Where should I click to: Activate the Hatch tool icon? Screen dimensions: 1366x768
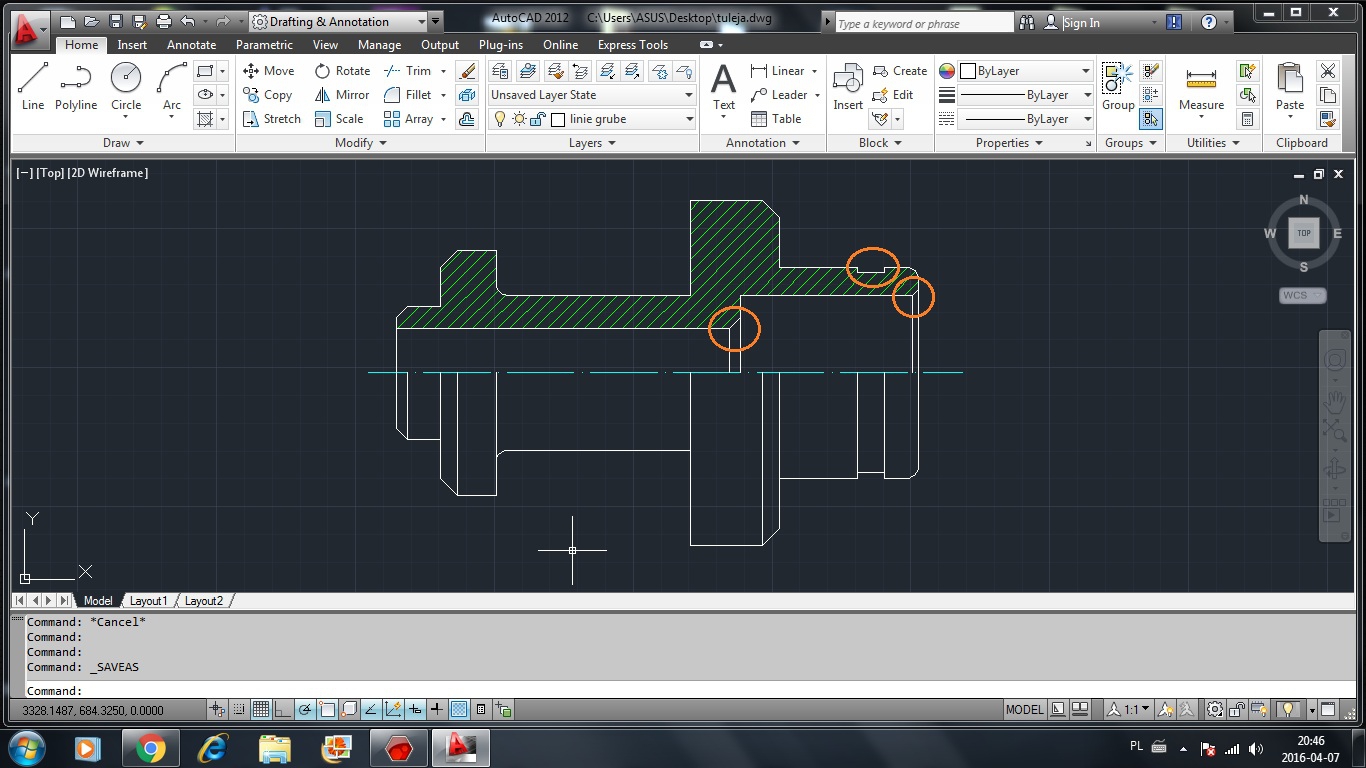click(205, 119)
